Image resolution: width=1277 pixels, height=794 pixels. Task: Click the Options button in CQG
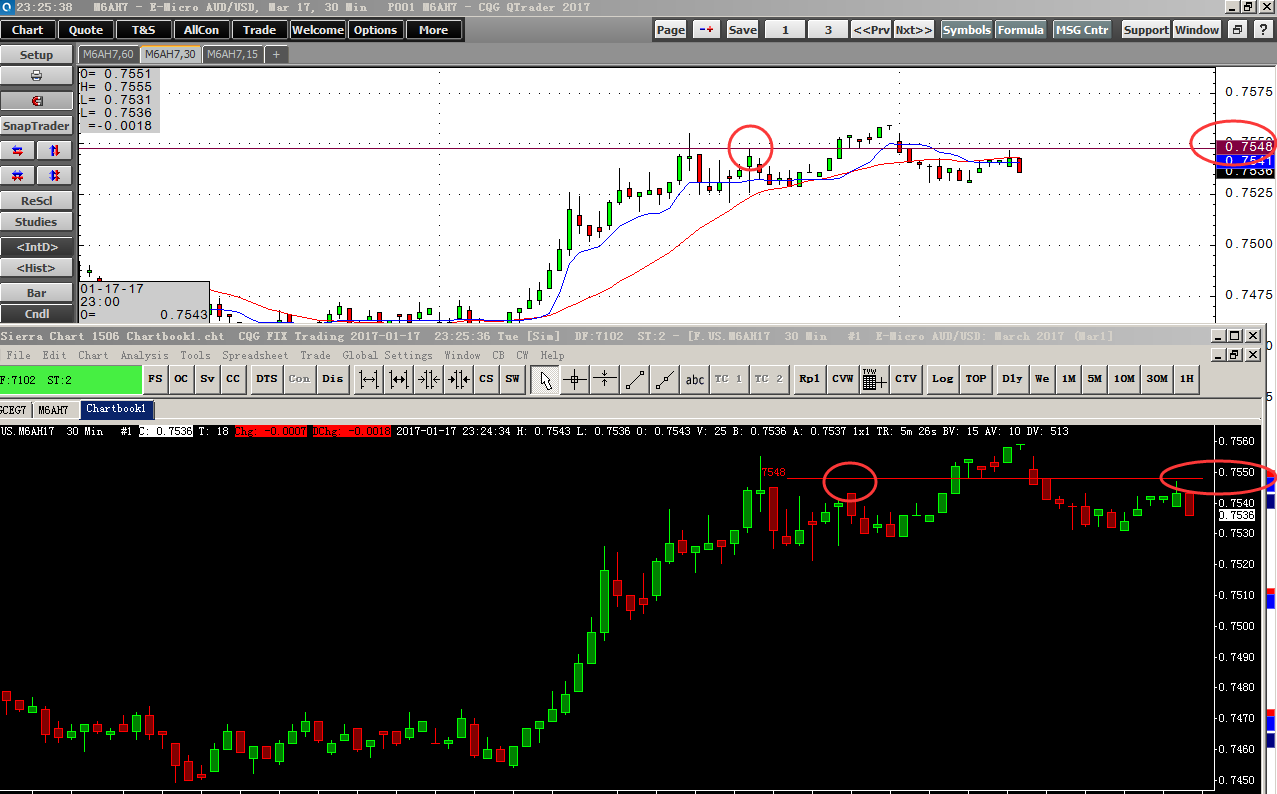pos(376,30)
